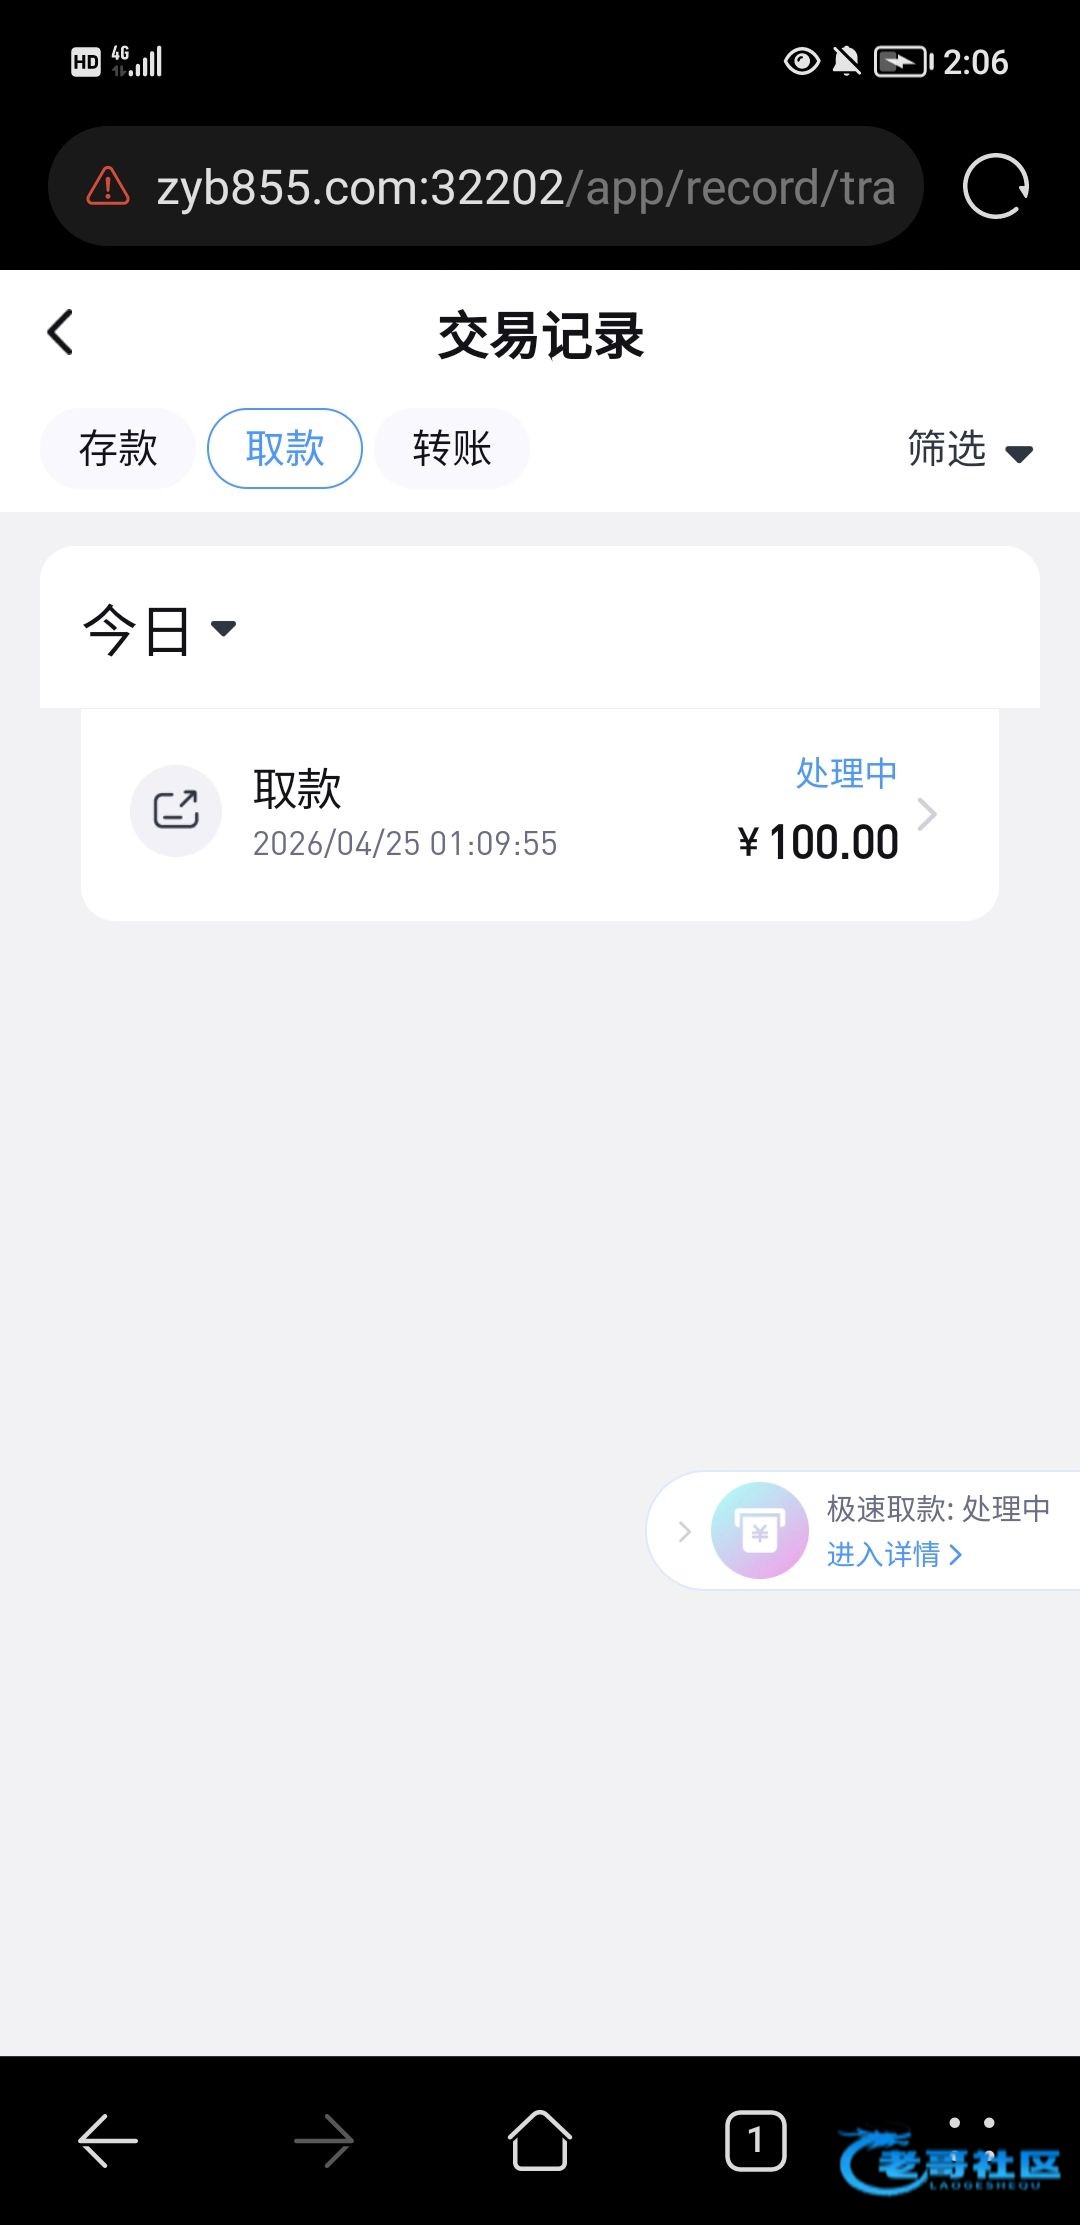Open the 进入详情 link
The width and height of the screenshot is (1080, 2225).
click(894, 1555)
